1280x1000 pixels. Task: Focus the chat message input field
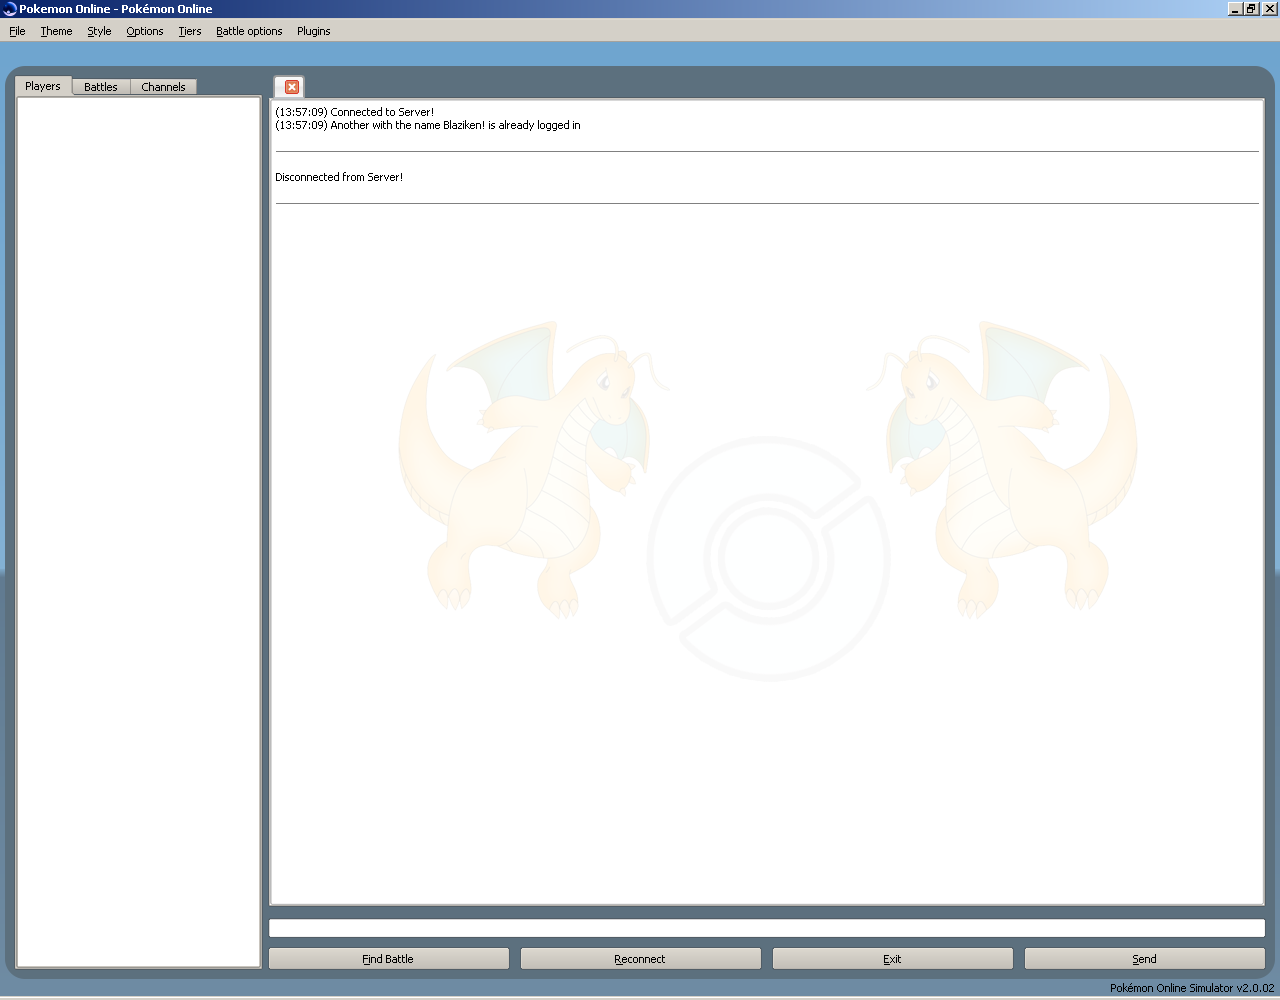(x=767, y=928)
